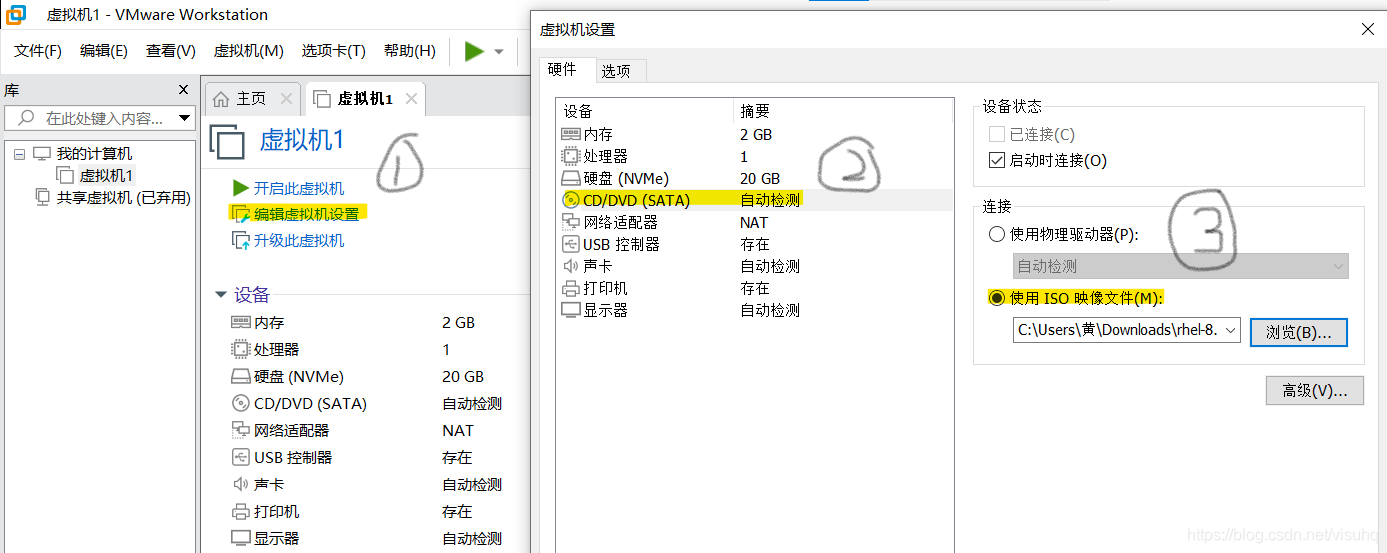This screenshot has width=1387, height=553.
Task: Select 打印机 row in settings dialog
Action: 755,288
